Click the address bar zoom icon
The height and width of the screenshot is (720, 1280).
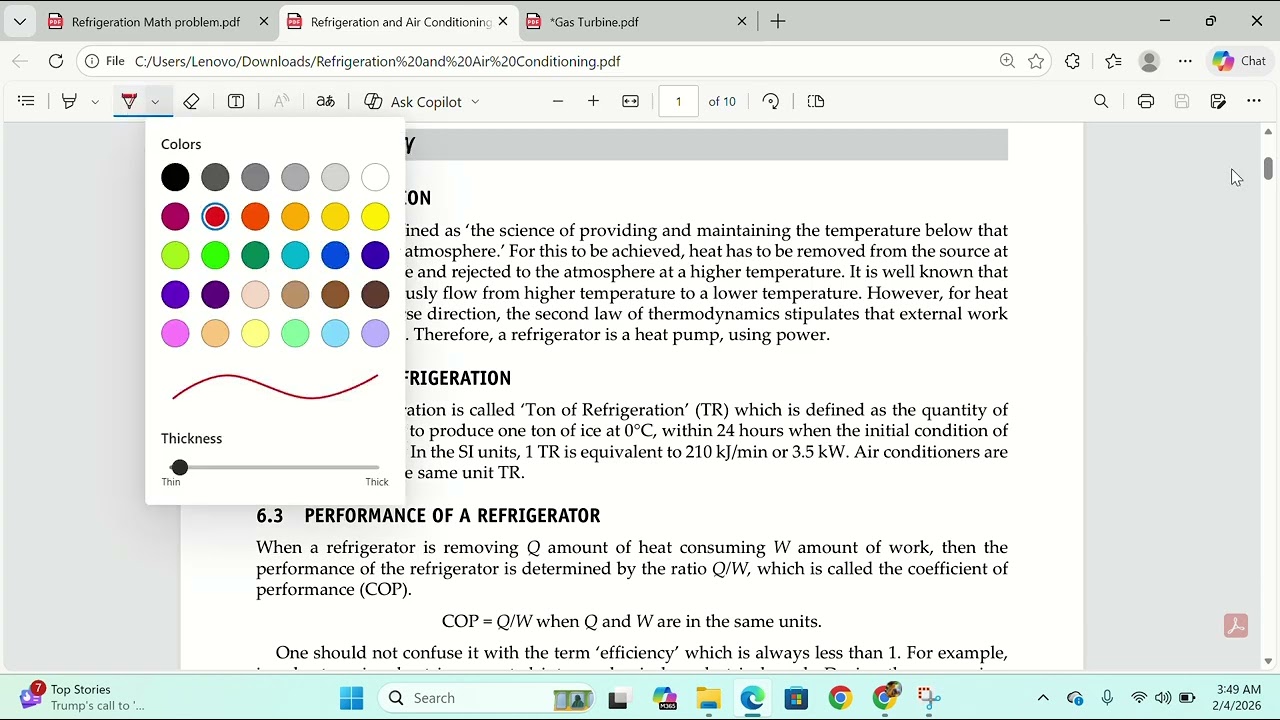click(1007, 61)
